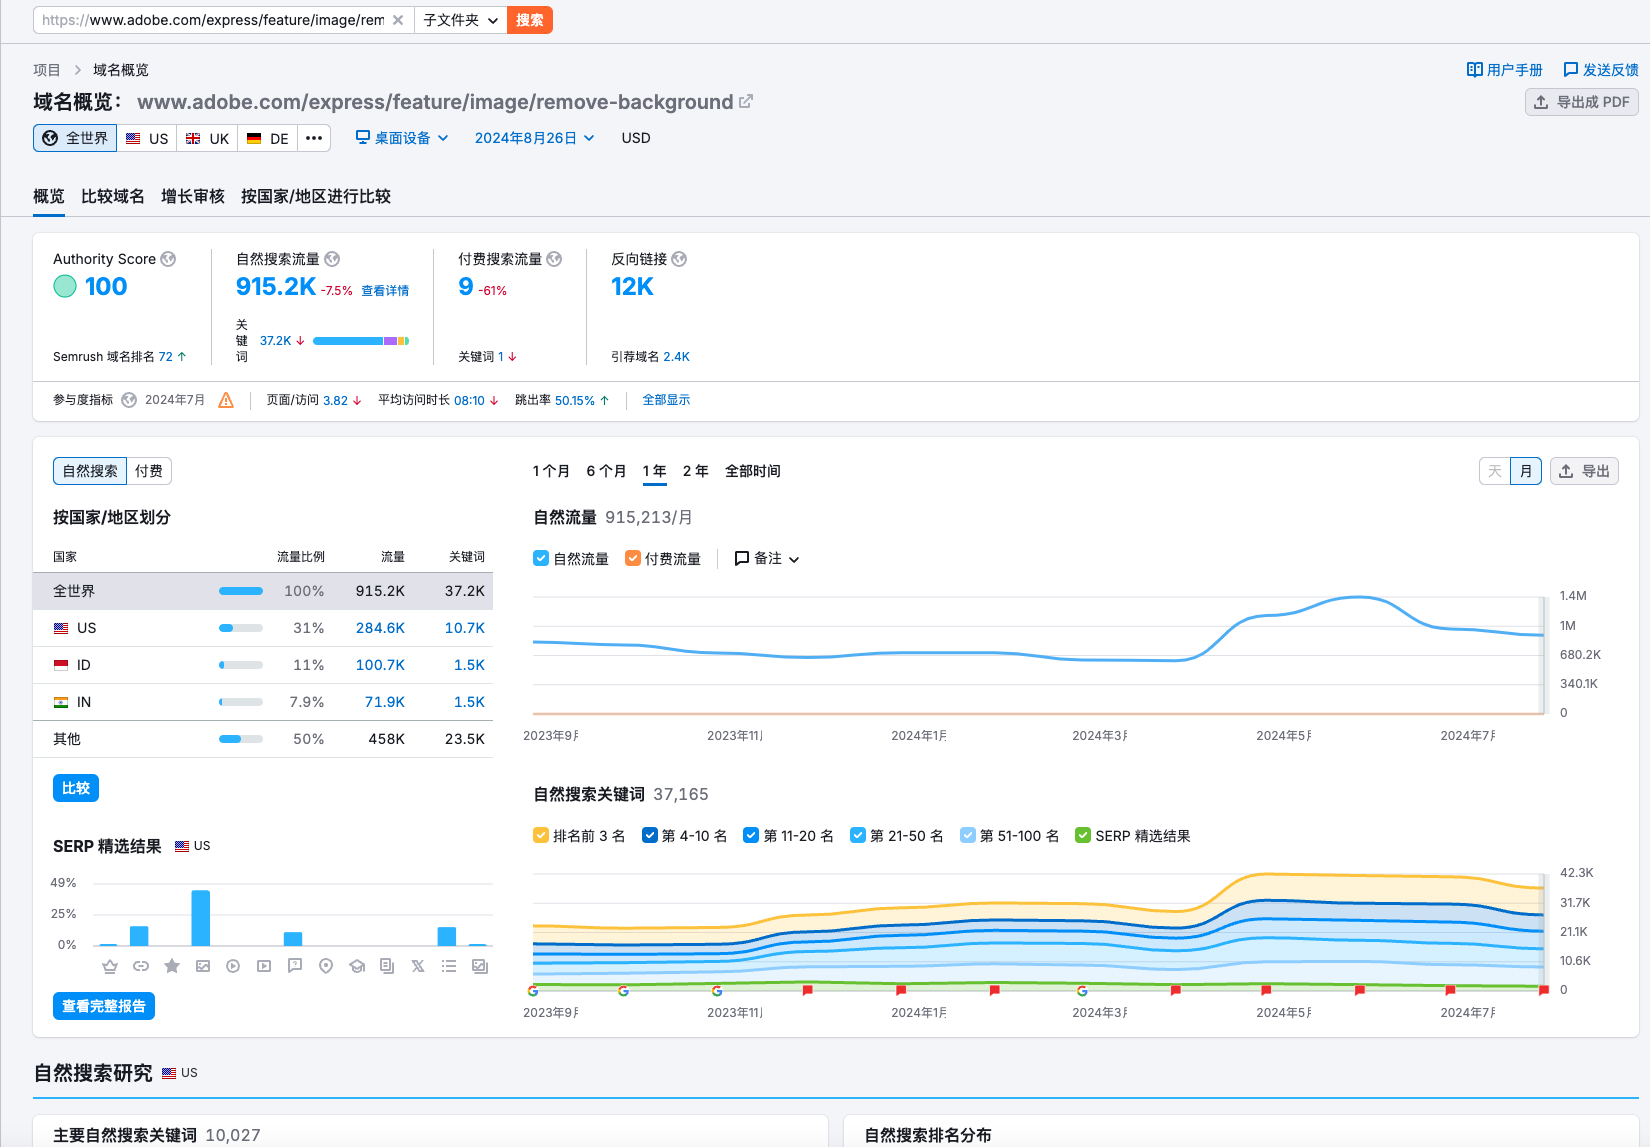Screen dimensions: 1650x1147
Task: Switch to the 概览 tab
Action: point(49,196)
